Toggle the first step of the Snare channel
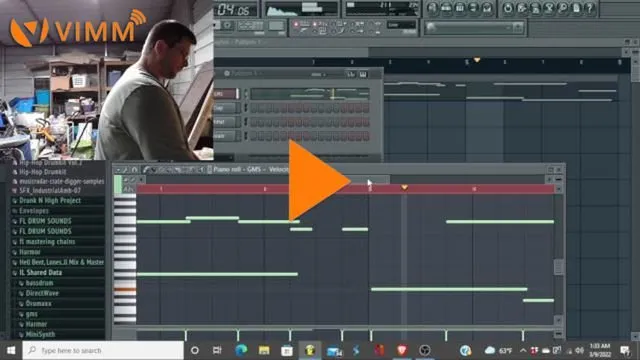 254,136
